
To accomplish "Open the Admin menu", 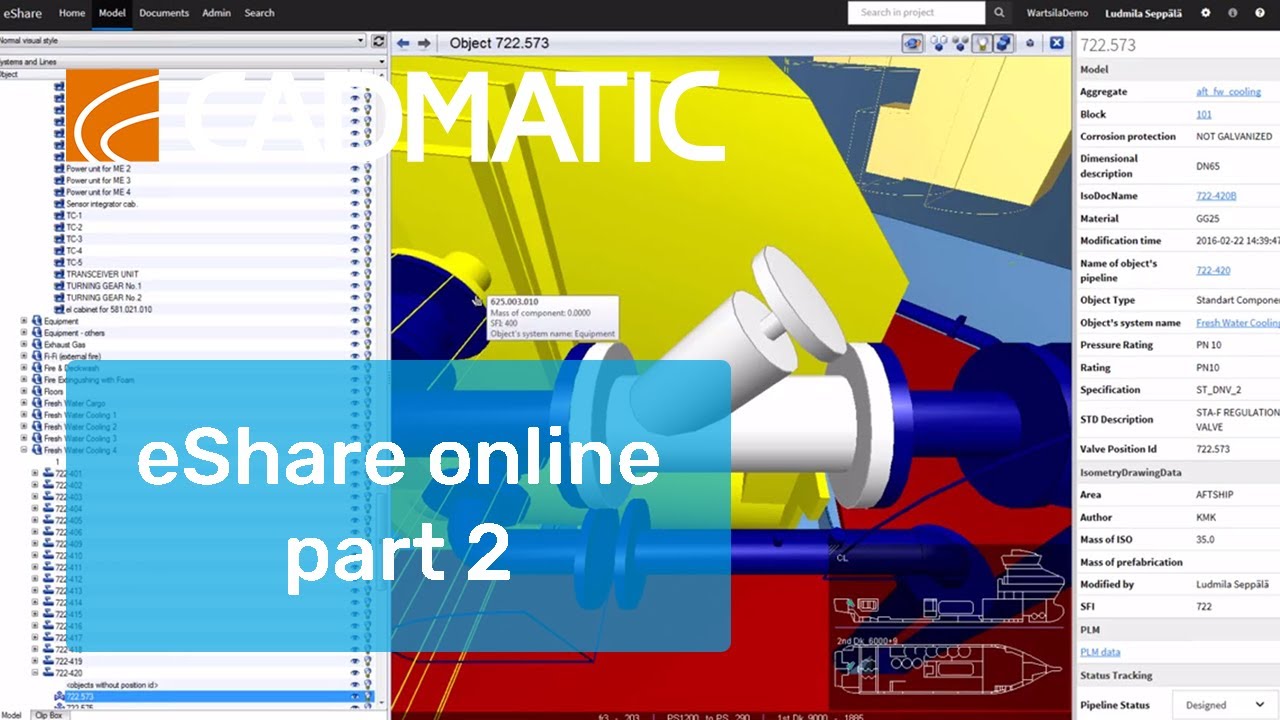I will click(216, 13).
